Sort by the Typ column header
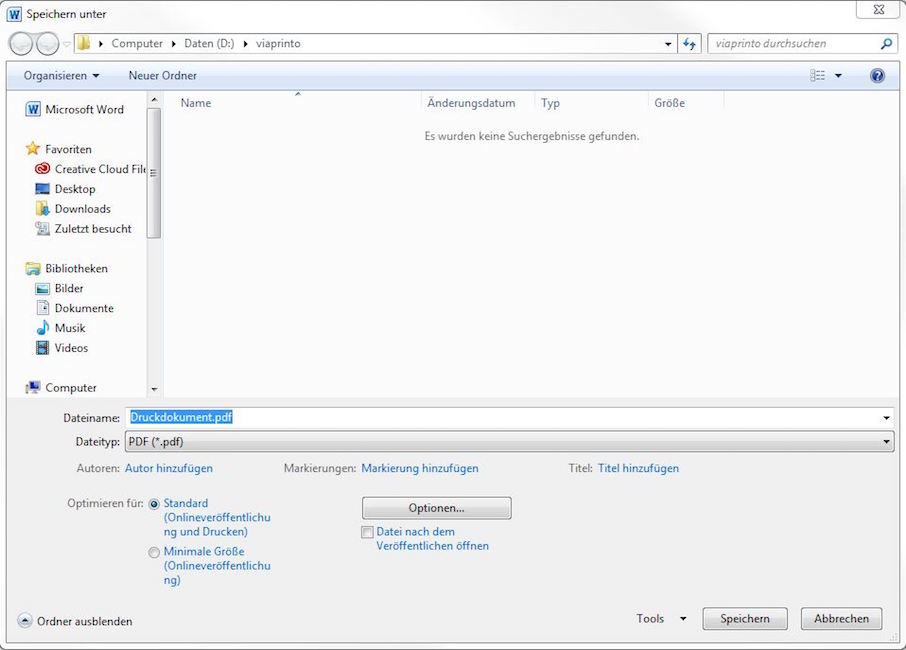The width and height of the screenshot is (906, 650). pos(592,103)
